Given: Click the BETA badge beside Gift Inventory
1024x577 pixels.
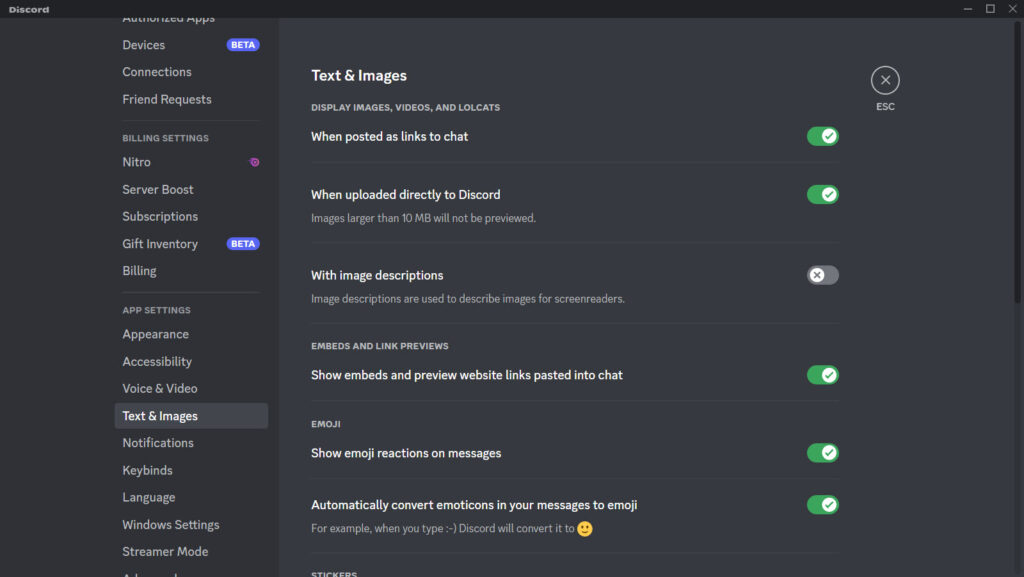Looking at the screenshot, I should coord(243,244).
